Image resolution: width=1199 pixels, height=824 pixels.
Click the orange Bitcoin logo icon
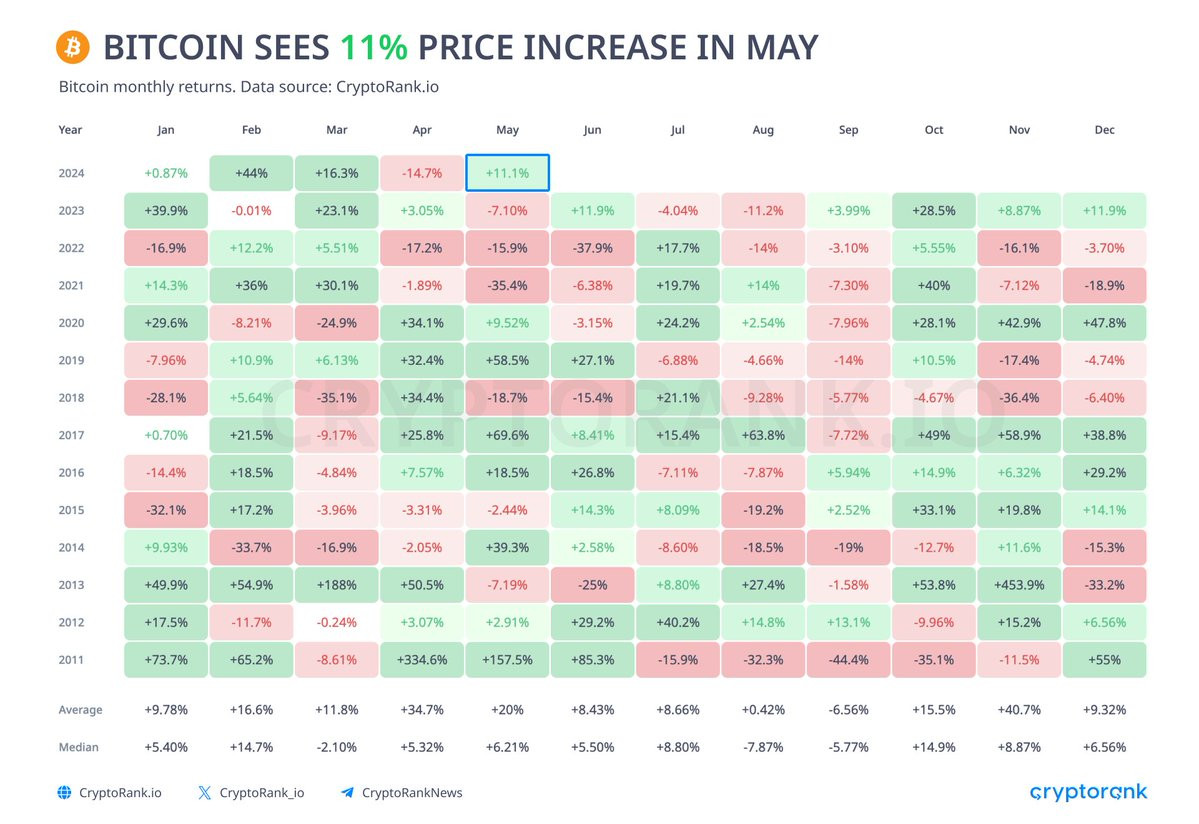tap(73, 47)
